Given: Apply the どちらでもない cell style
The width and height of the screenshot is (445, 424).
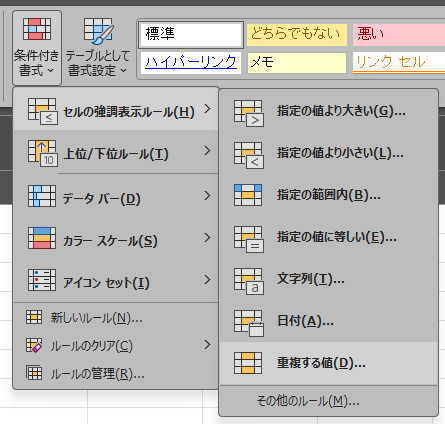Looking at the screenshot, I should pyautogui.click(x=297, y=34).
